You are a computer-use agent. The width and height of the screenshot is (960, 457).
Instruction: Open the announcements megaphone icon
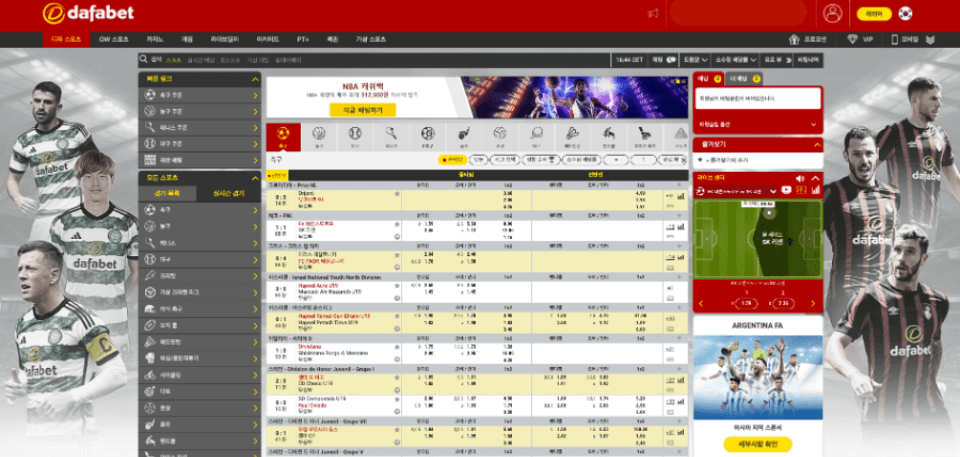653,13
